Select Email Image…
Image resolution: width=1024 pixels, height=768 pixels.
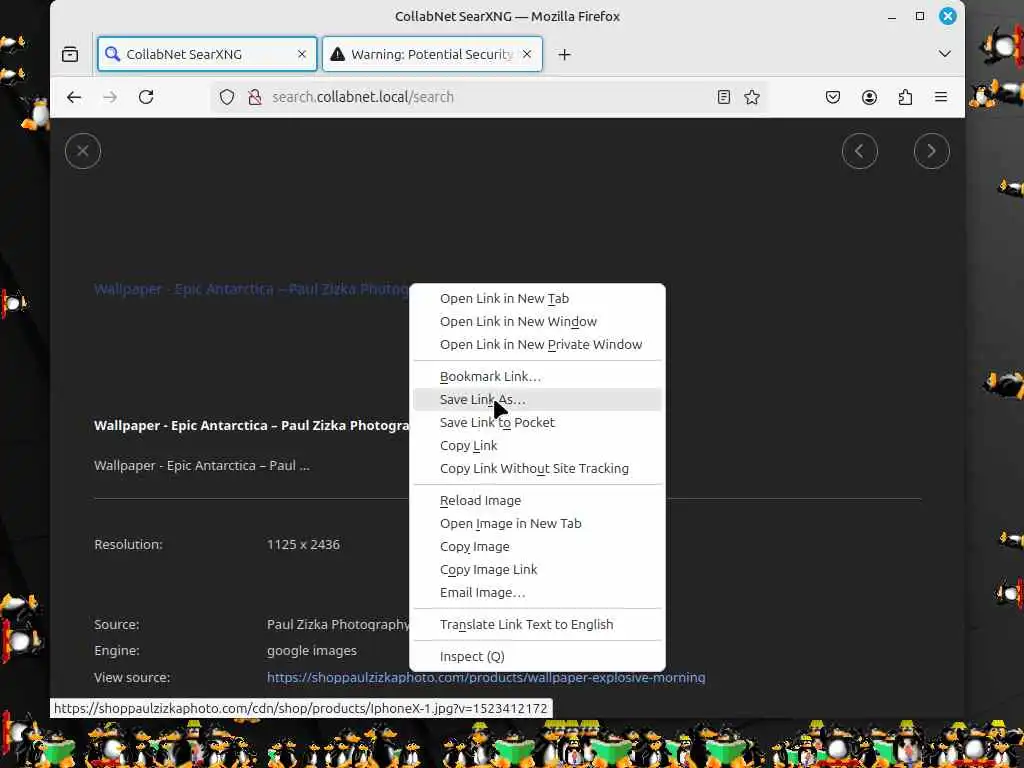tap(537, 592)
